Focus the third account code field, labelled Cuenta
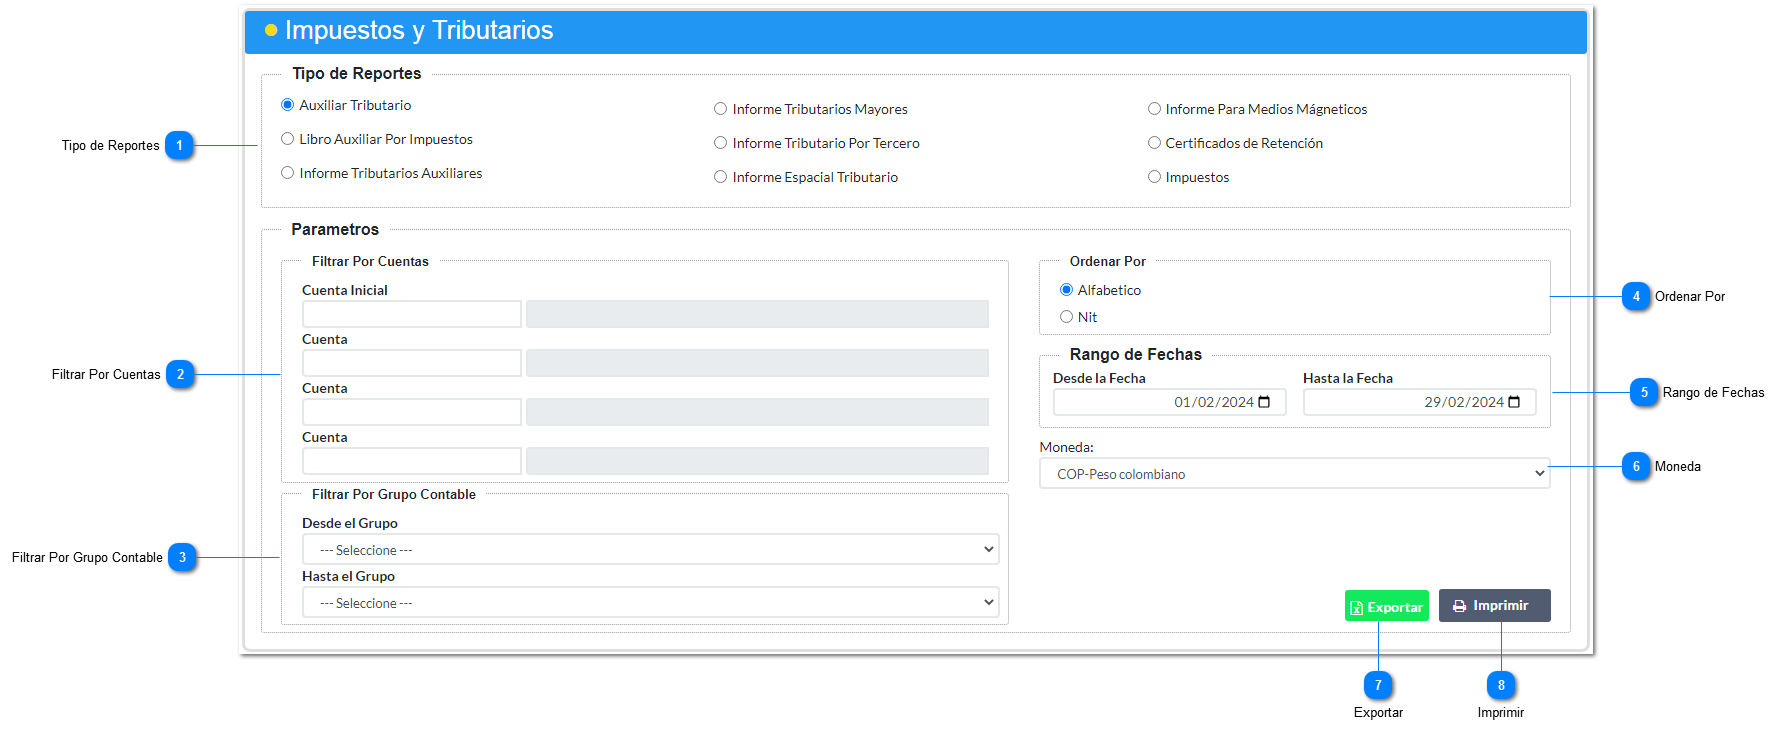This screenshot has height=736, width=1781. [412, 412]
